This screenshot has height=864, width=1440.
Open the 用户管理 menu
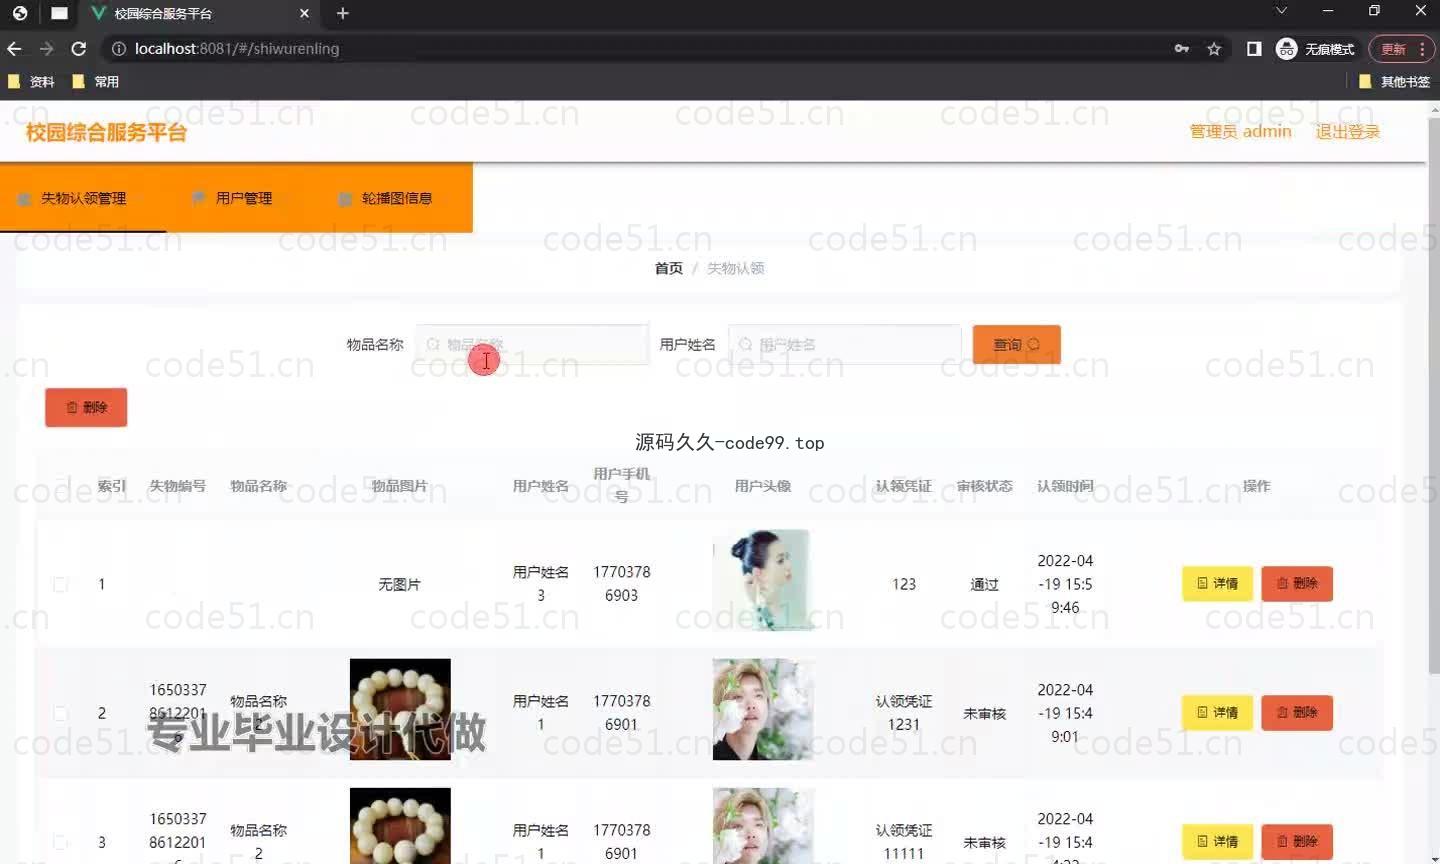243,198
